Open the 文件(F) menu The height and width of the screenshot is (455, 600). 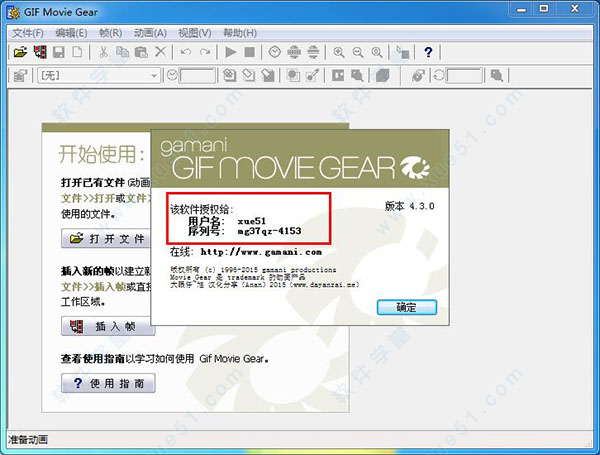[28, 33]
